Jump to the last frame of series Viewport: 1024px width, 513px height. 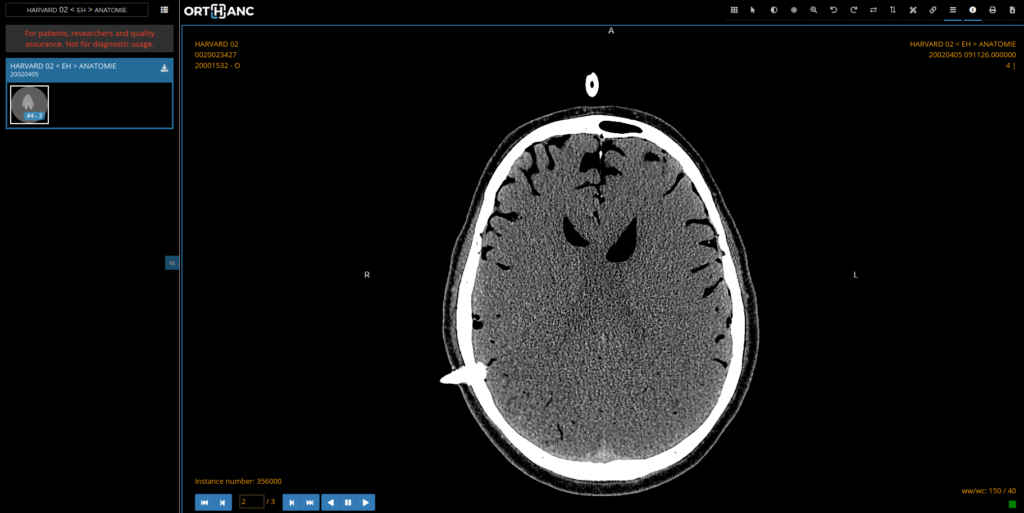(310, 502)
